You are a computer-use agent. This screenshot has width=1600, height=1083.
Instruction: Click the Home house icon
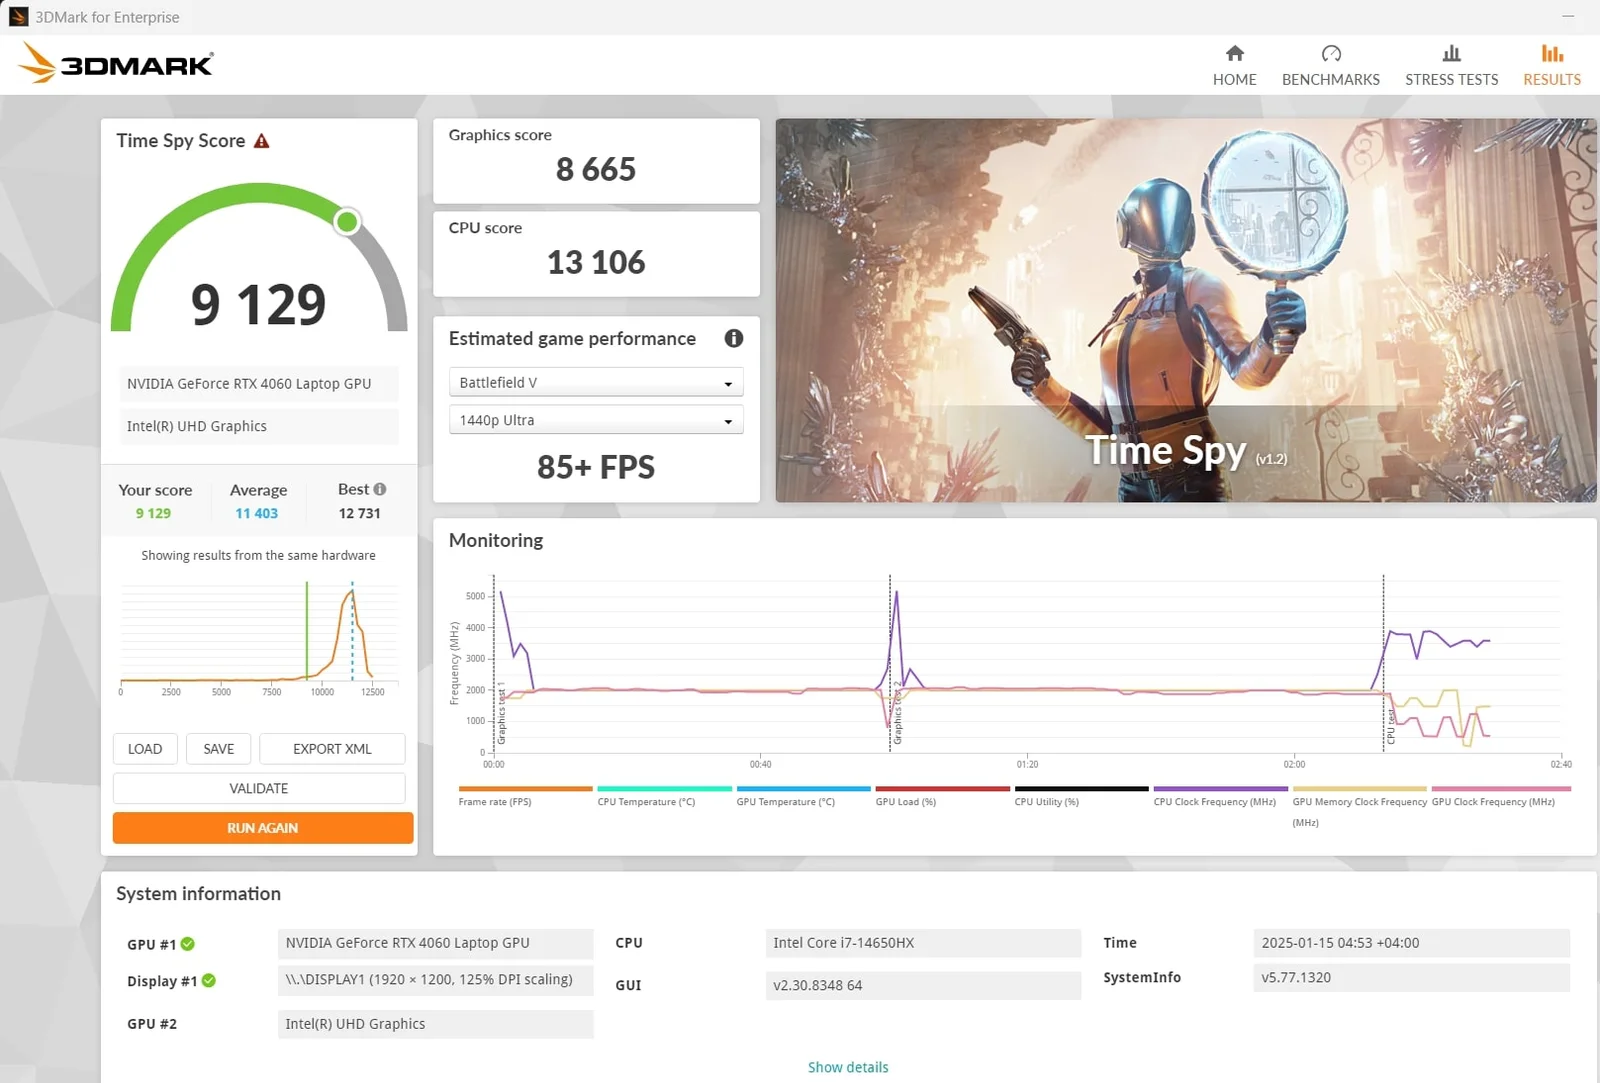1234,54
